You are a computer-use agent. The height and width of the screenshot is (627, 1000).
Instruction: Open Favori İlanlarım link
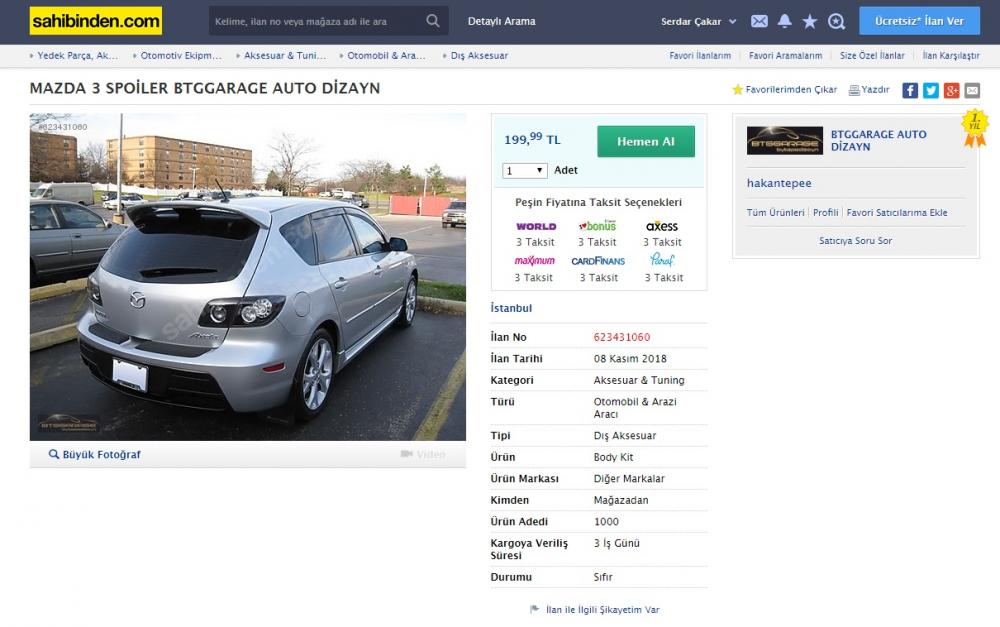700,55
